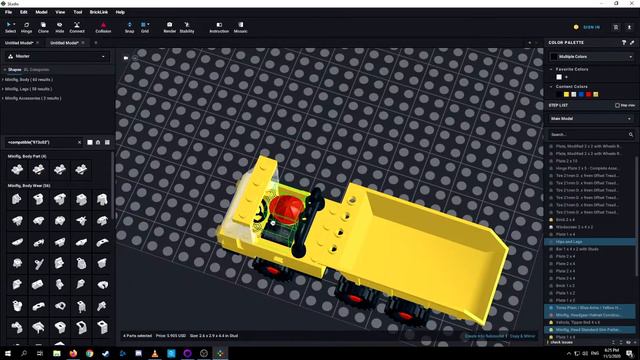Open the Instruction maker
The image size is (640, 360).
point(219,27)
